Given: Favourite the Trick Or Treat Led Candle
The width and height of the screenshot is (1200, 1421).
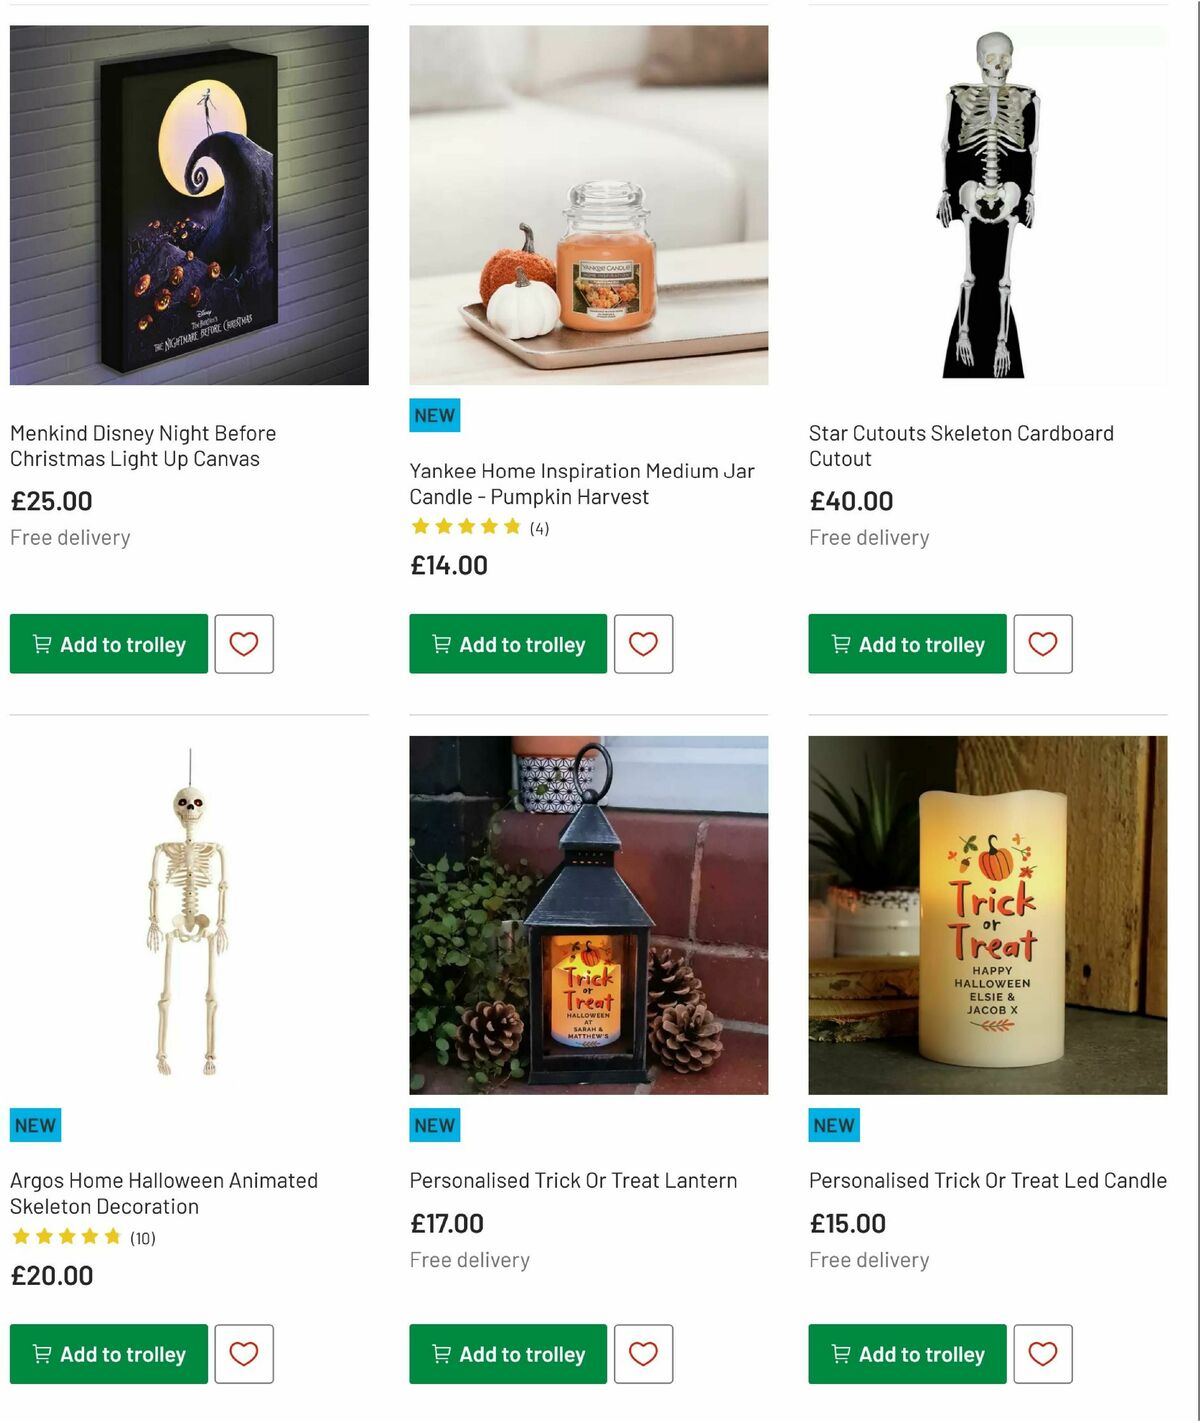Looking at the screenshot, I should point(1043,1354).
